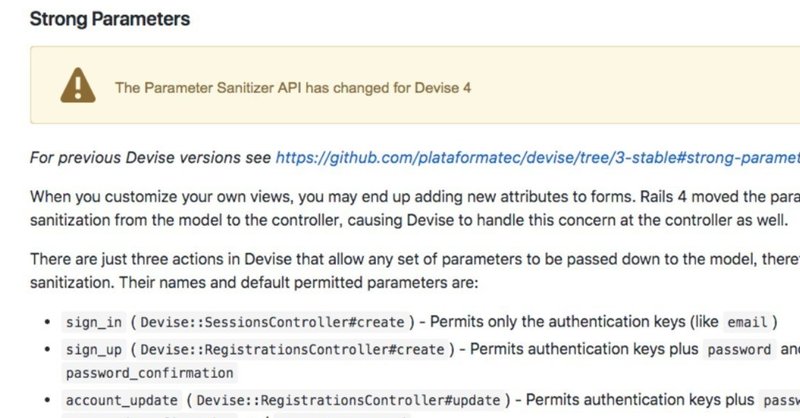Open the 3-stable strong-parameters GitHub link
The width and height of the screenshot is (800, 418).
[x=538, y=158]
